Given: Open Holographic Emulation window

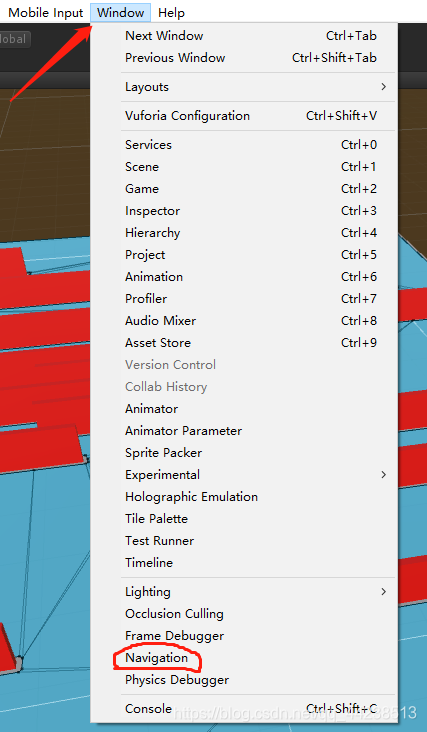Looking at the screenshot, I should tap(244, 497).
